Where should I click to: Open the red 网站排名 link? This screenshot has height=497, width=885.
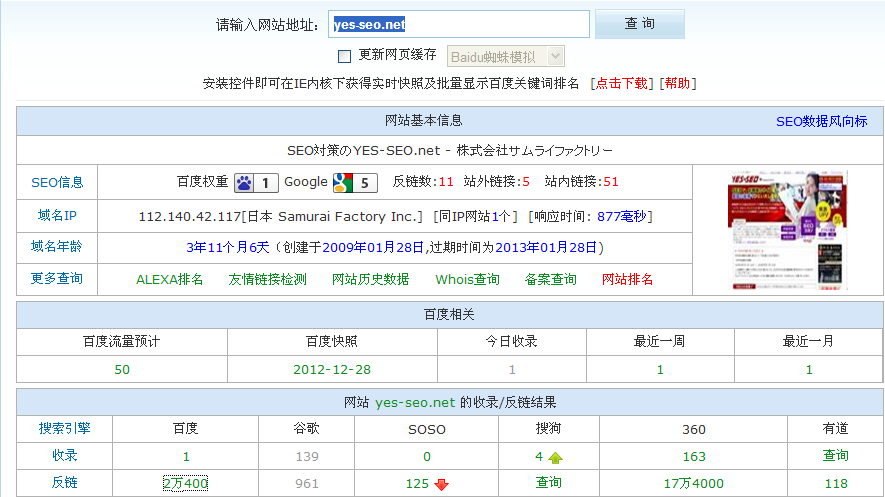(x=628, y=279)
